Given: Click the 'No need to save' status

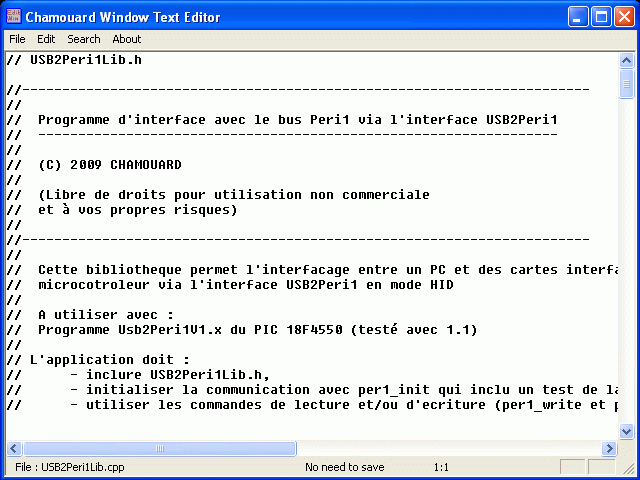Looking at the screenshot, I should click(x=344, y=467).
